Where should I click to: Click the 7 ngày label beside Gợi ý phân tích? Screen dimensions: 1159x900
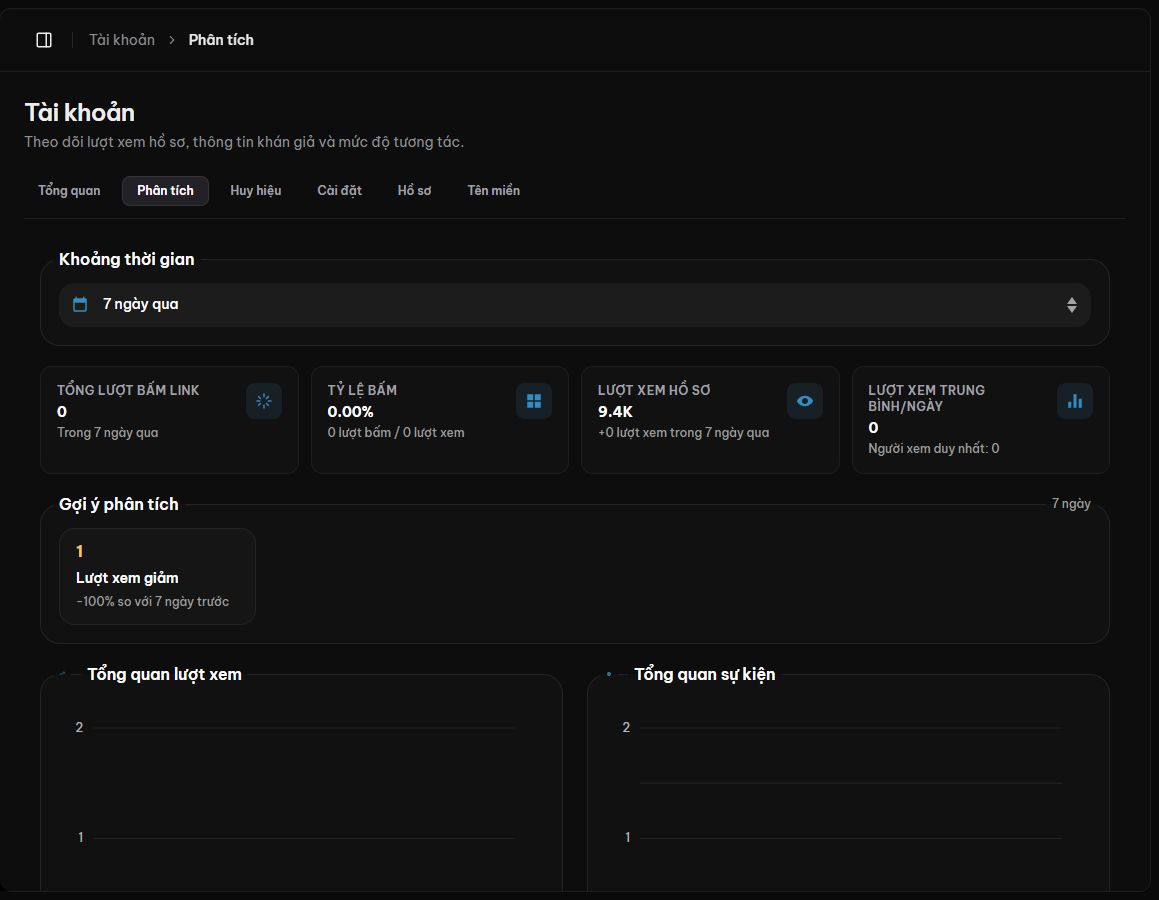pyautogui.click(x=1071, y=504)
